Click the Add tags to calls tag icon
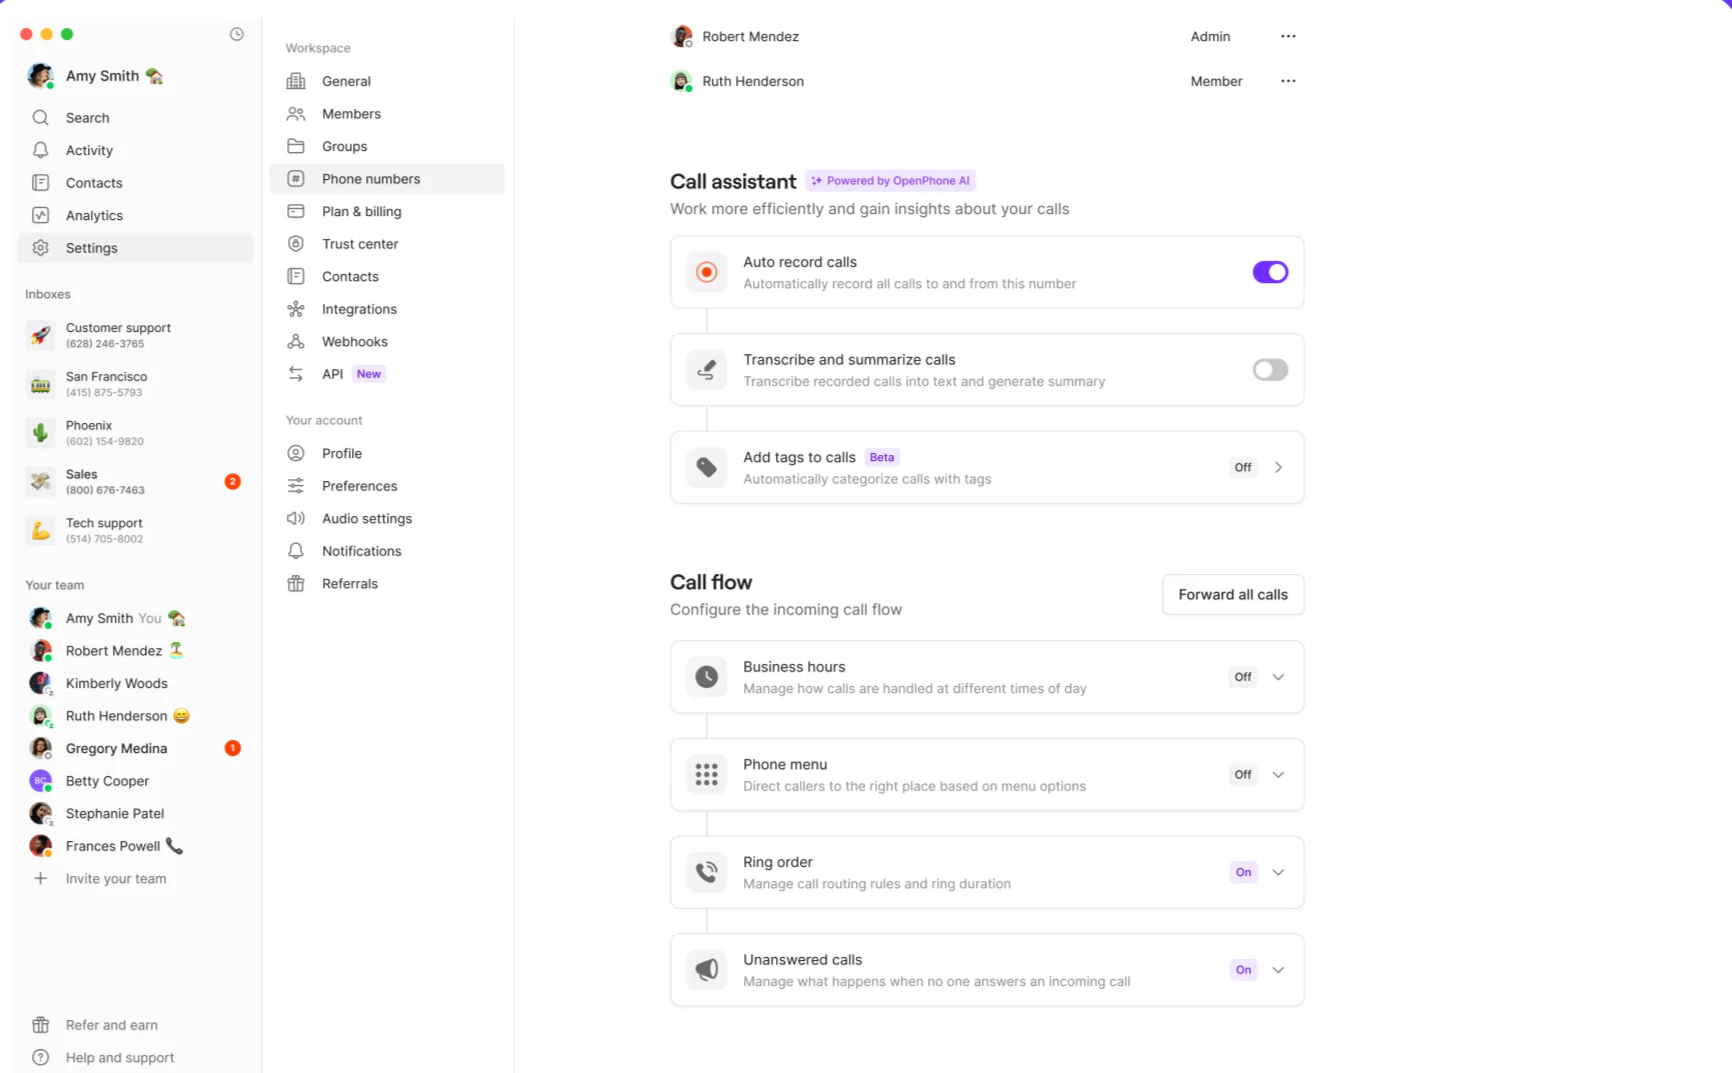 pyautogui.click(x=707, y=467)
